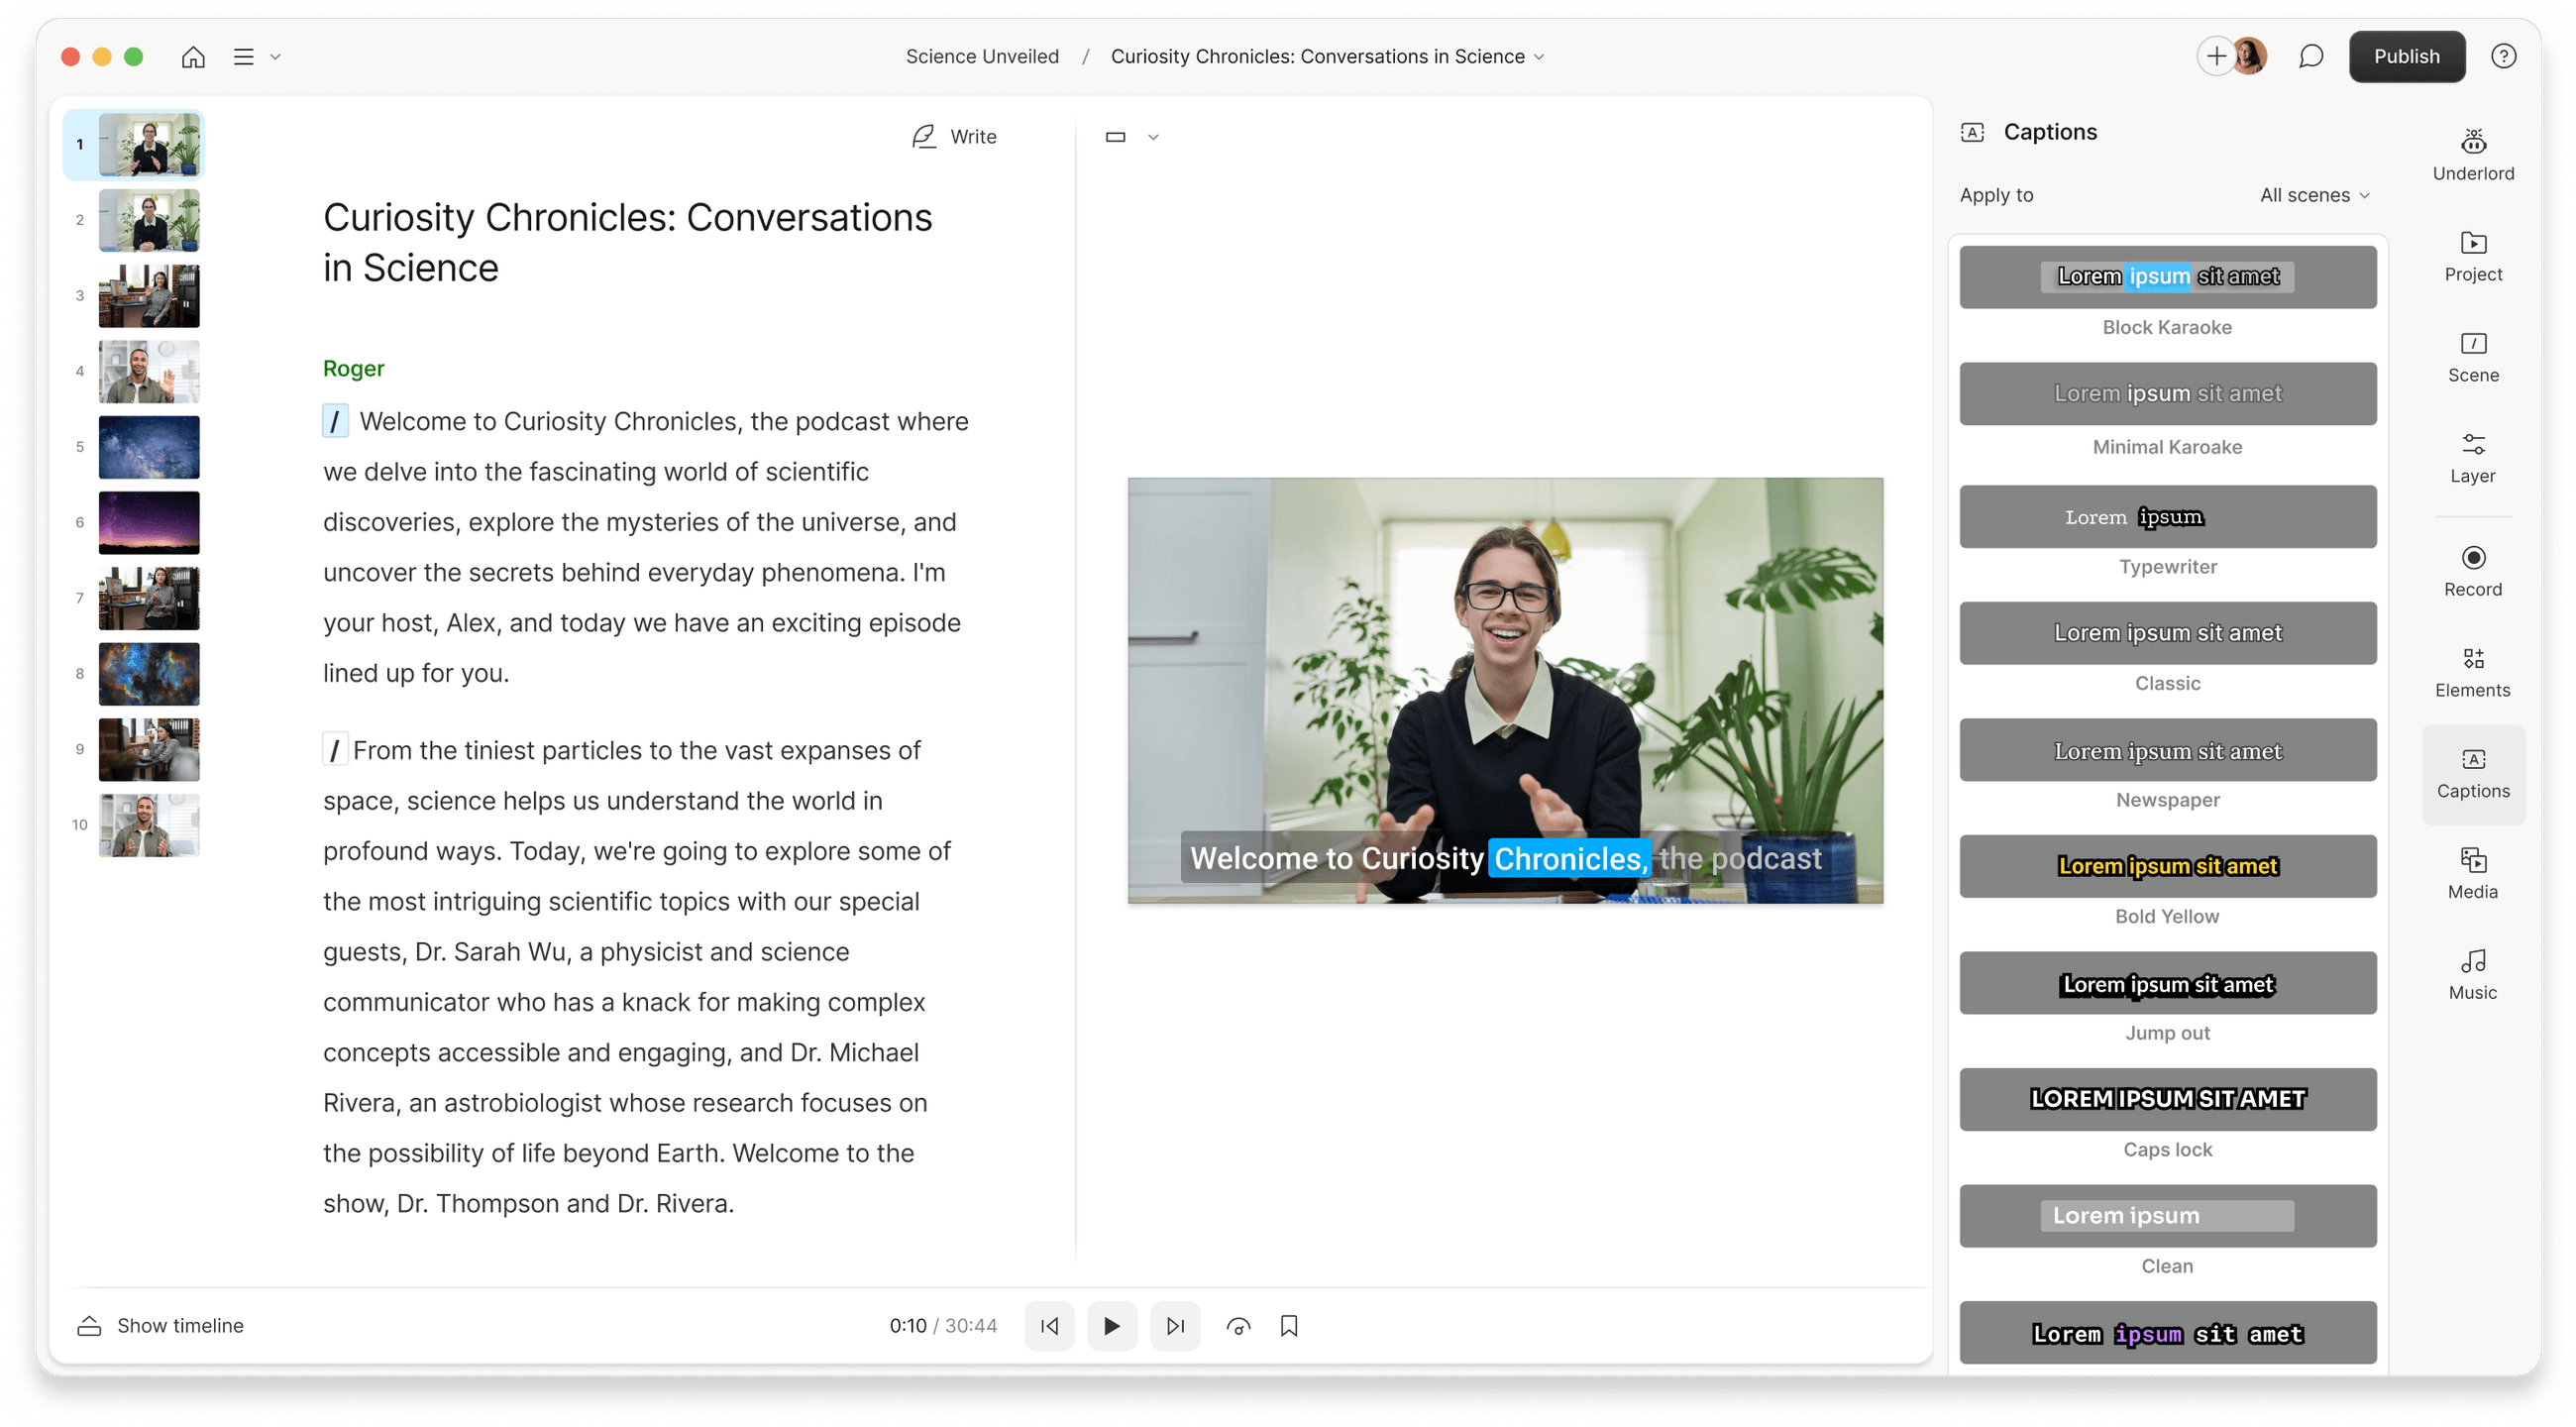Open the hamburger menu
This screenshot has width=2576, height=1427.
click(x=243, y=56)
